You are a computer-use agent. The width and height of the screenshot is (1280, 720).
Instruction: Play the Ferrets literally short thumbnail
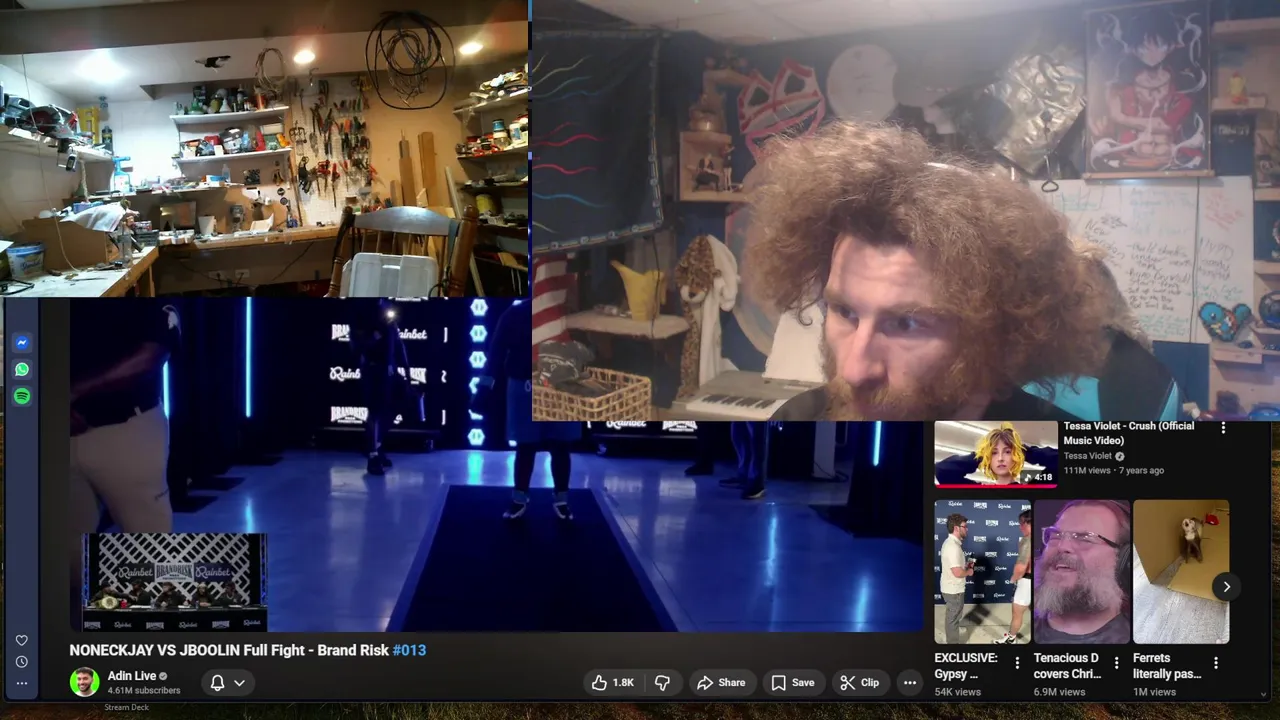[x=1181, y=572]
